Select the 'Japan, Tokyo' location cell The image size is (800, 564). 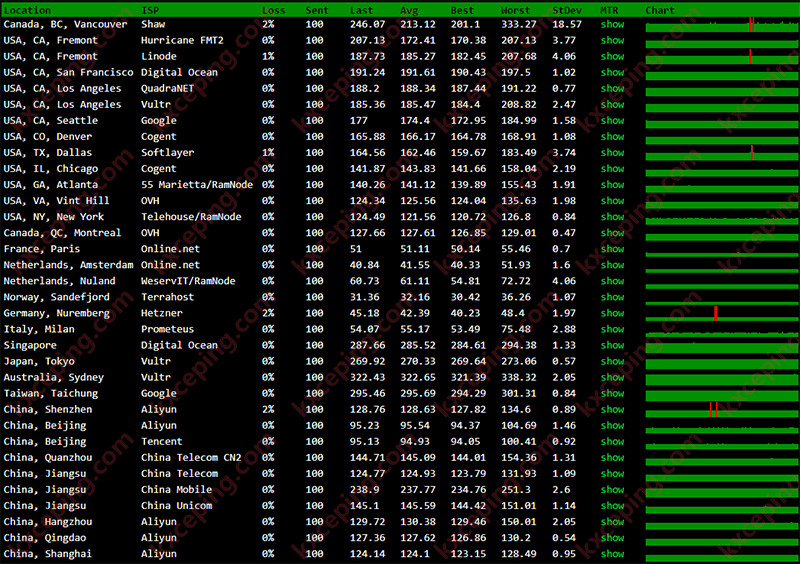pos(39,361)
